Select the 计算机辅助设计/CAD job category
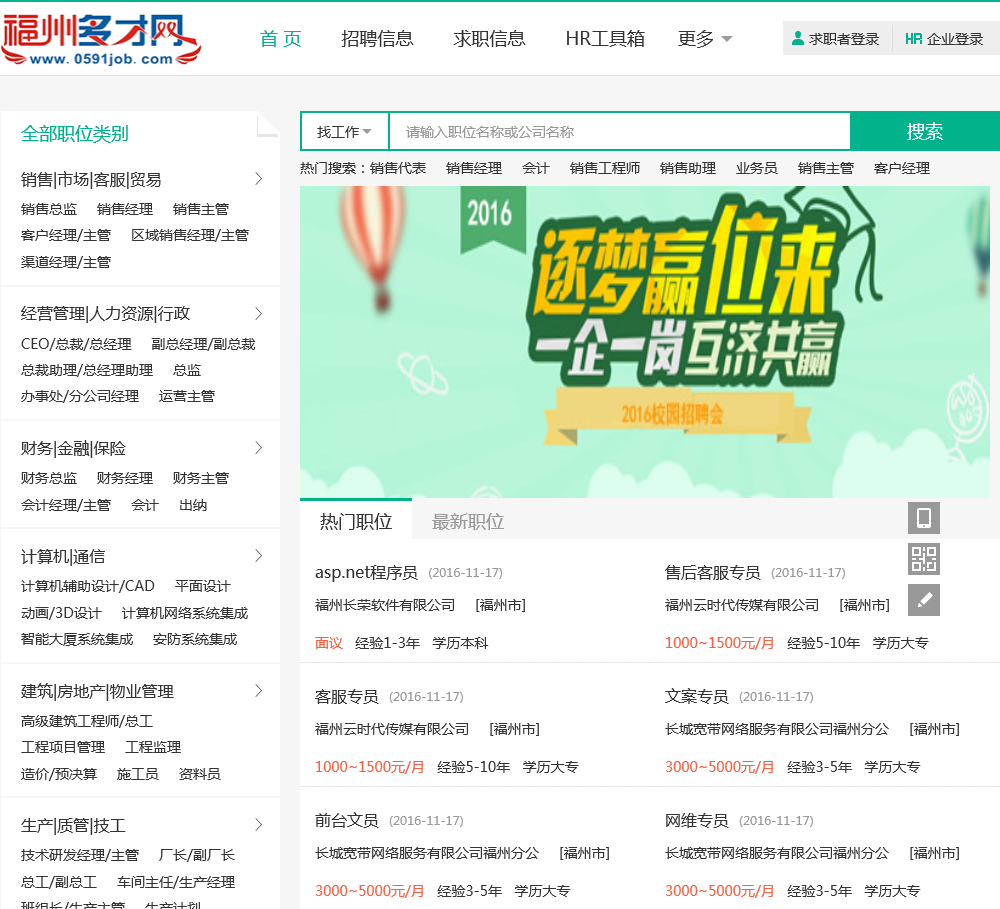This screenshot has width=1000, height=909. [x=87, y=586]
